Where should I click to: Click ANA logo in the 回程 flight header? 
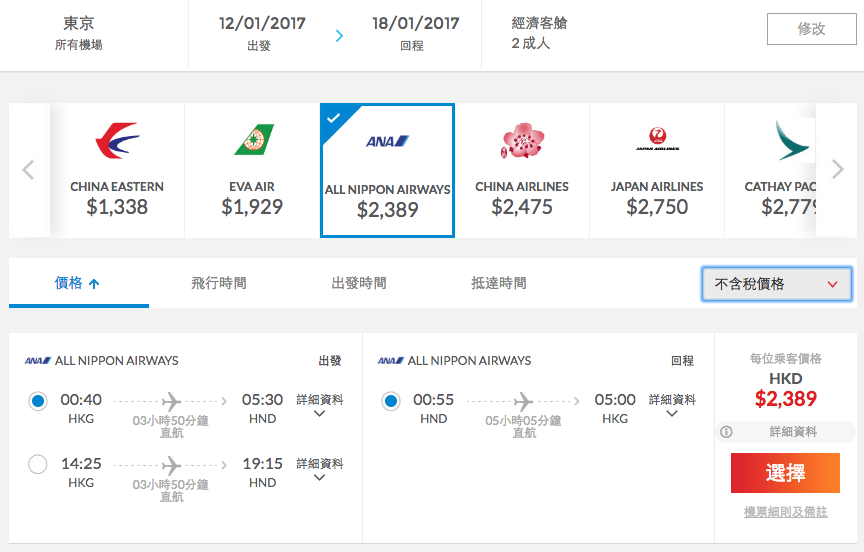[391, 361]
